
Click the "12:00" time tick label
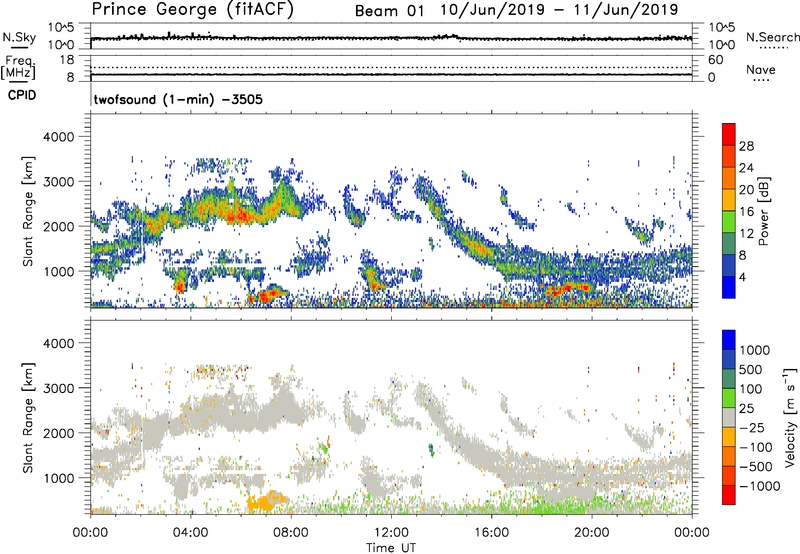coord(391,533)
